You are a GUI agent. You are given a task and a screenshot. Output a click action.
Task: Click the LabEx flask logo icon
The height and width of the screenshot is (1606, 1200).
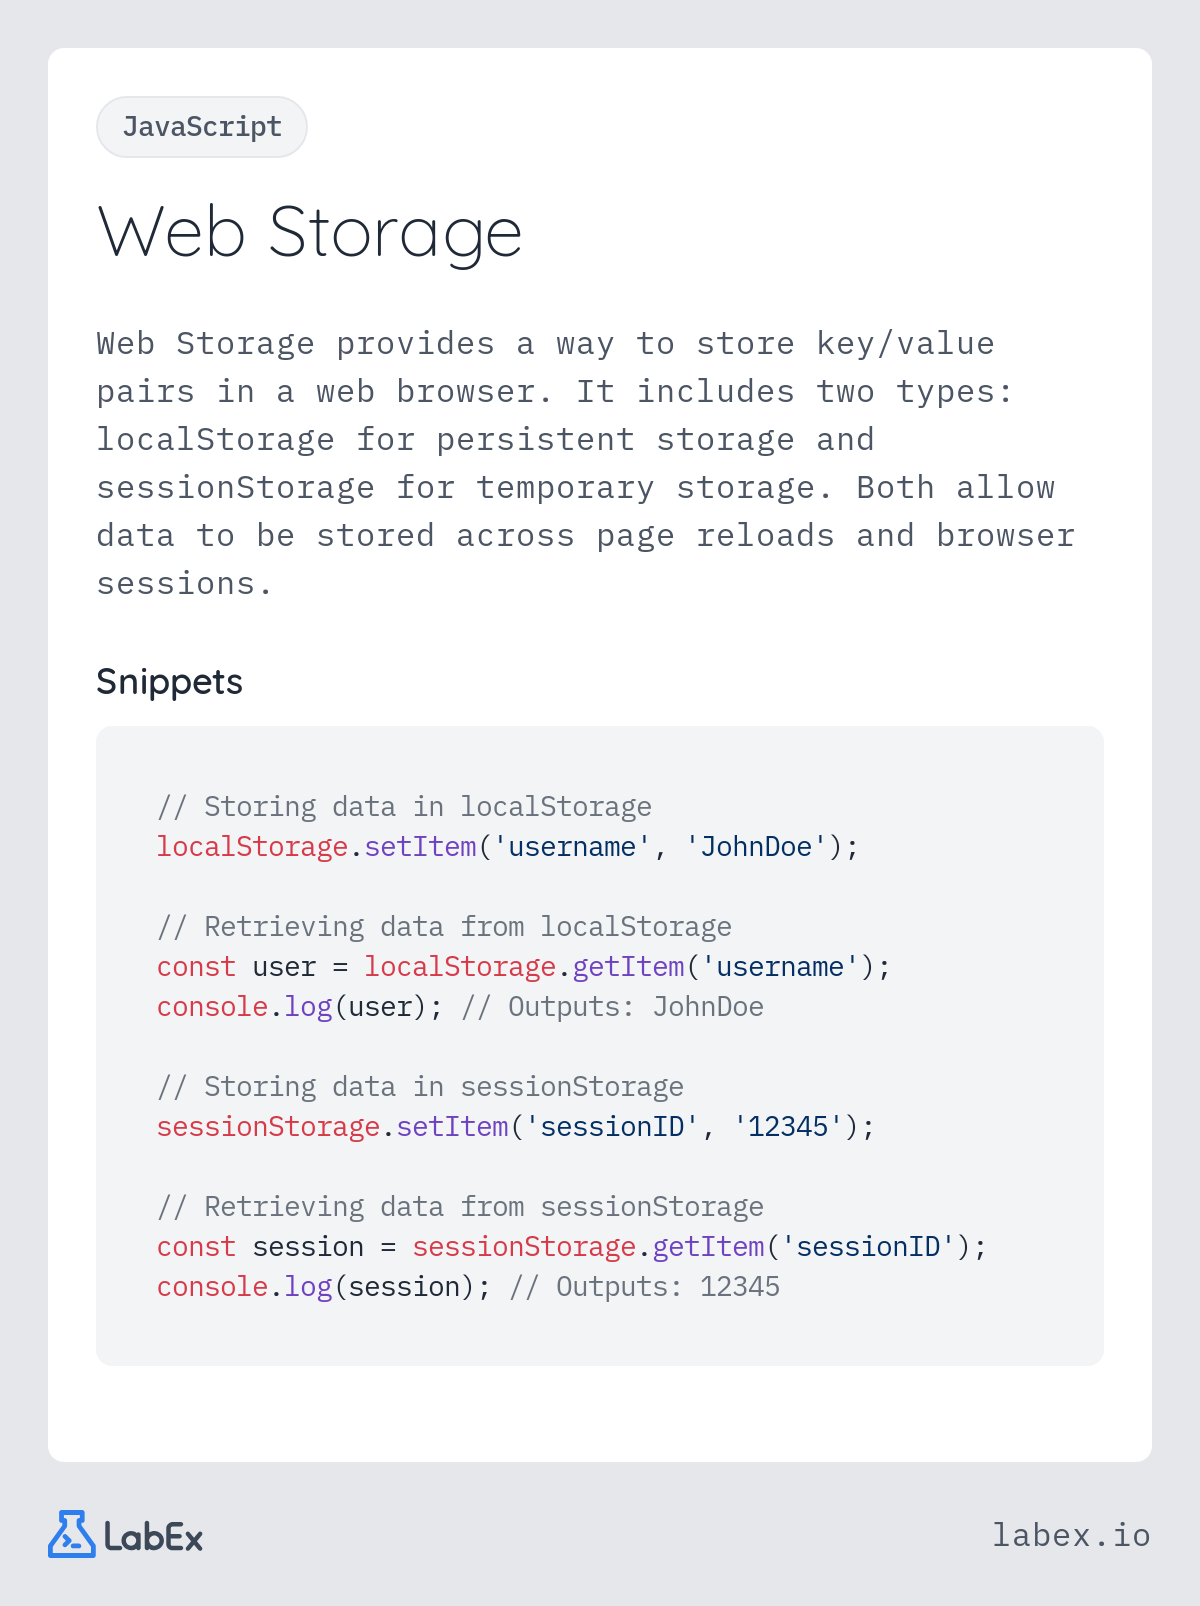click(72, 1534)
